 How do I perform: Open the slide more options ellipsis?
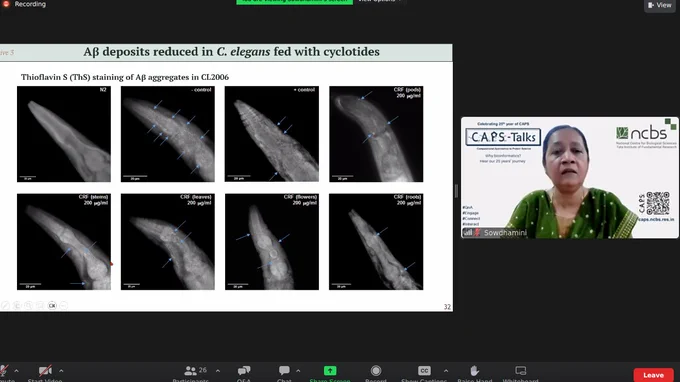[64, 306]
